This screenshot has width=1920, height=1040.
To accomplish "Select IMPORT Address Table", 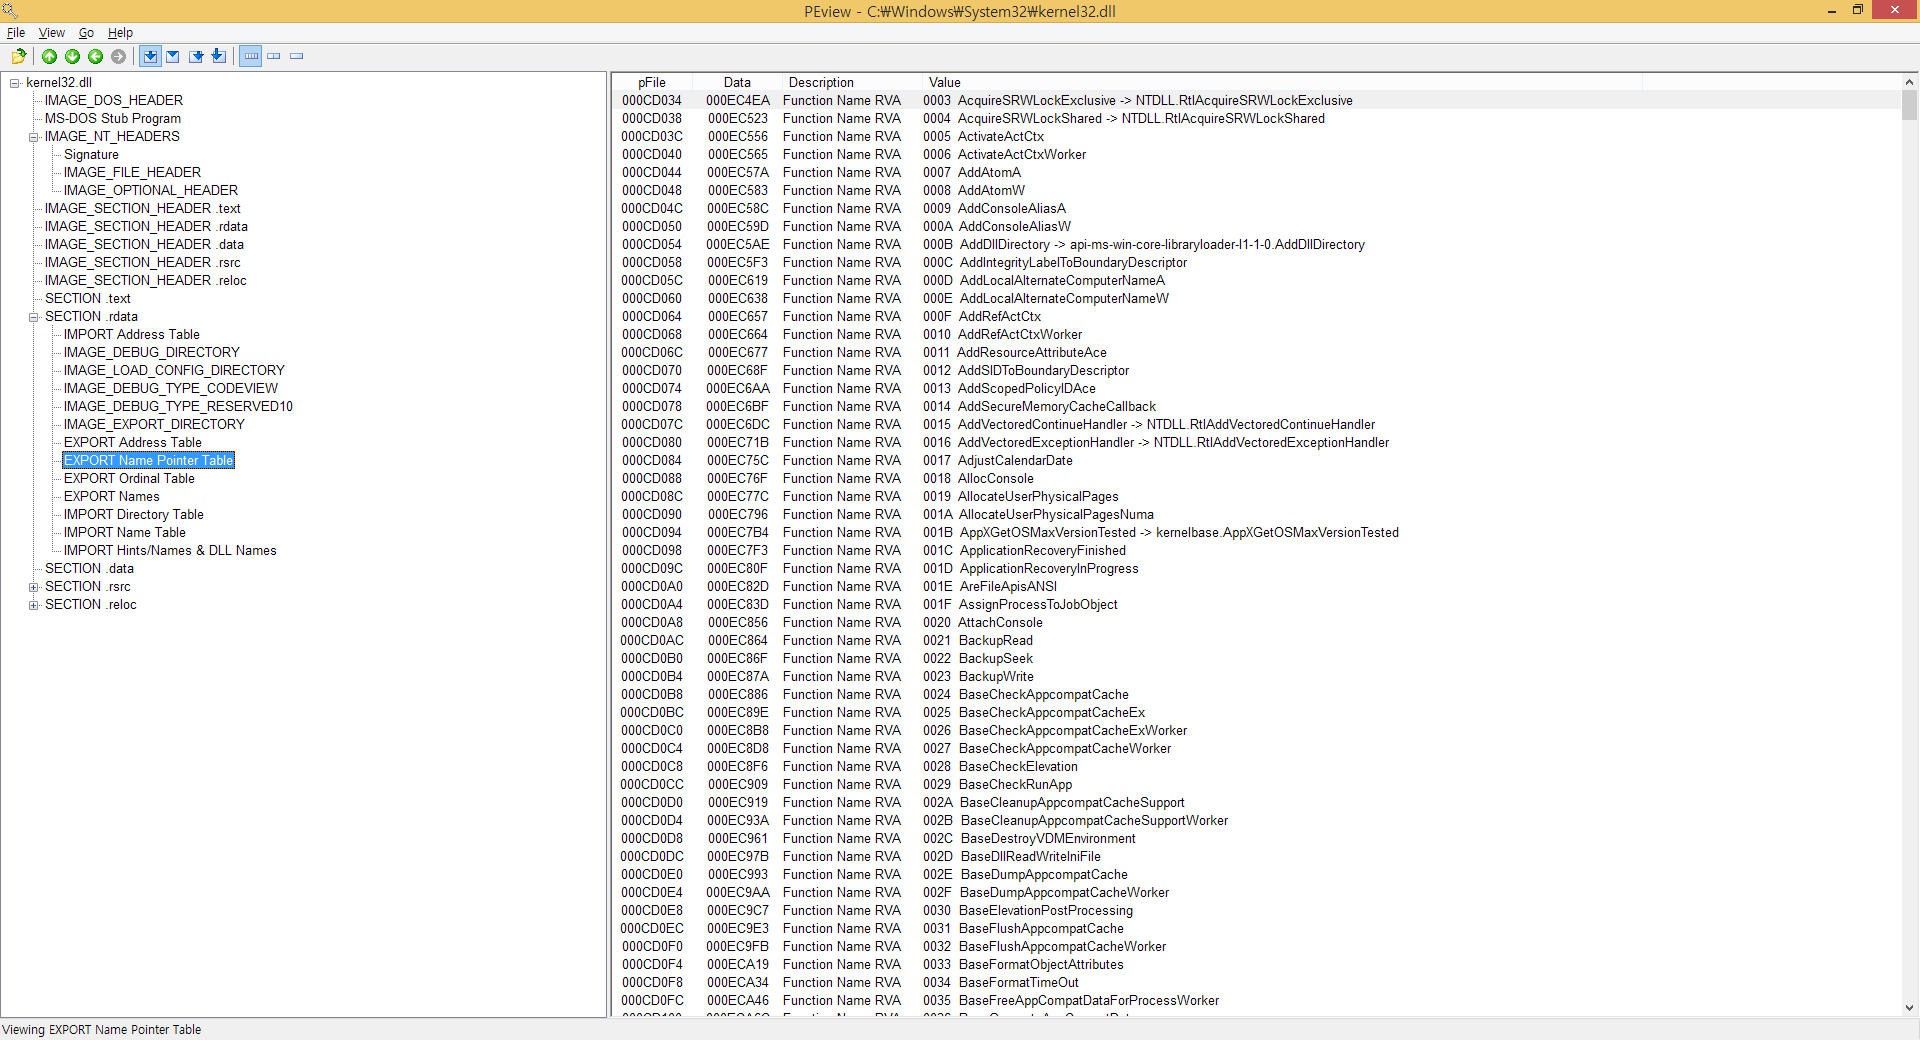I will point(132,335).
